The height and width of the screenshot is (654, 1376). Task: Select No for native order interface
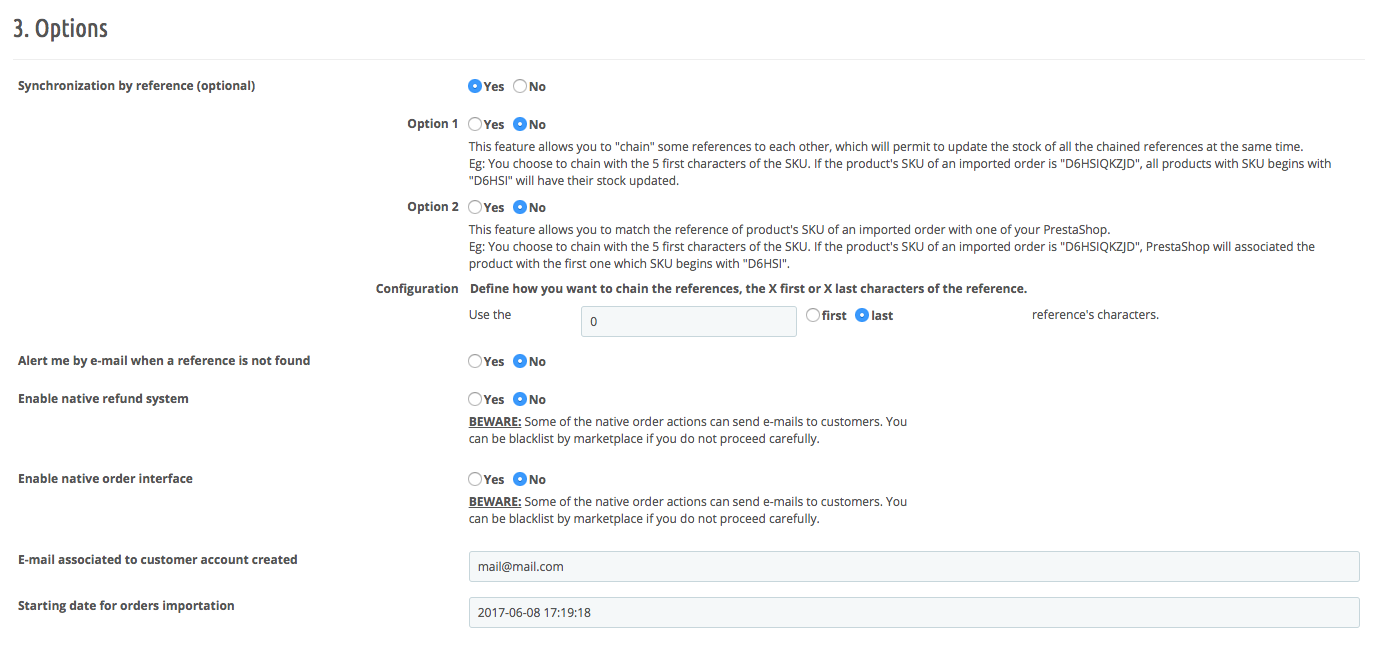(x=520, y=479)
